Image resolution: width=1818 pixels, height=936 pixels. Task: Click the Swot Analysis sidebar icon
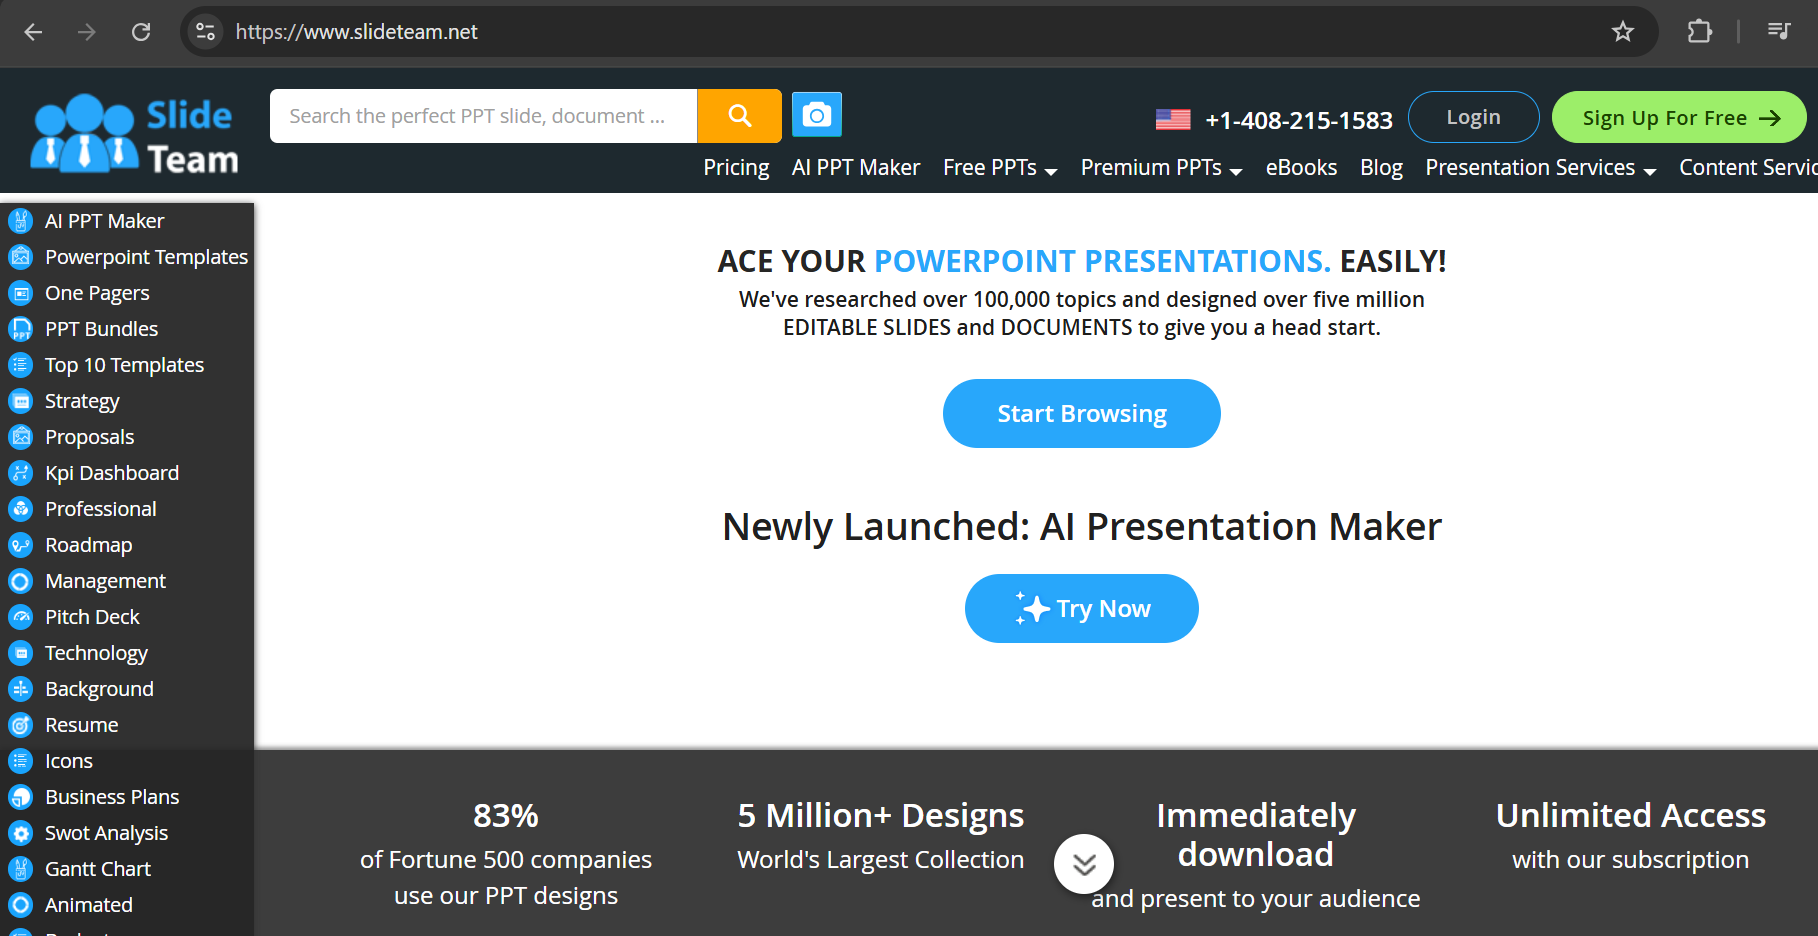click(21, 833)
